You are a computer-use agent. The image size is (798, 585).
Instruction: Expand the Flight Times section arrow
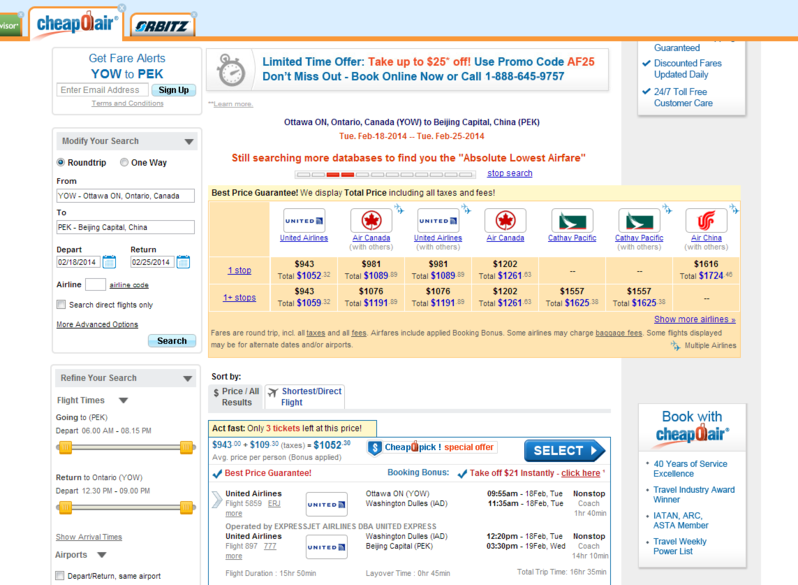123,401
